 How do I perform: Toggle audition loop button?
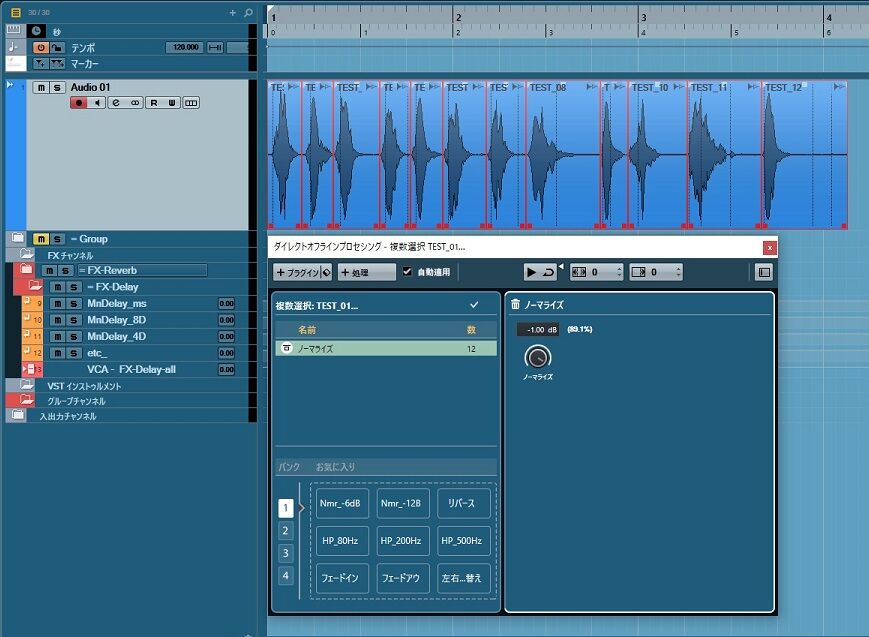click(x=548, y=272)
